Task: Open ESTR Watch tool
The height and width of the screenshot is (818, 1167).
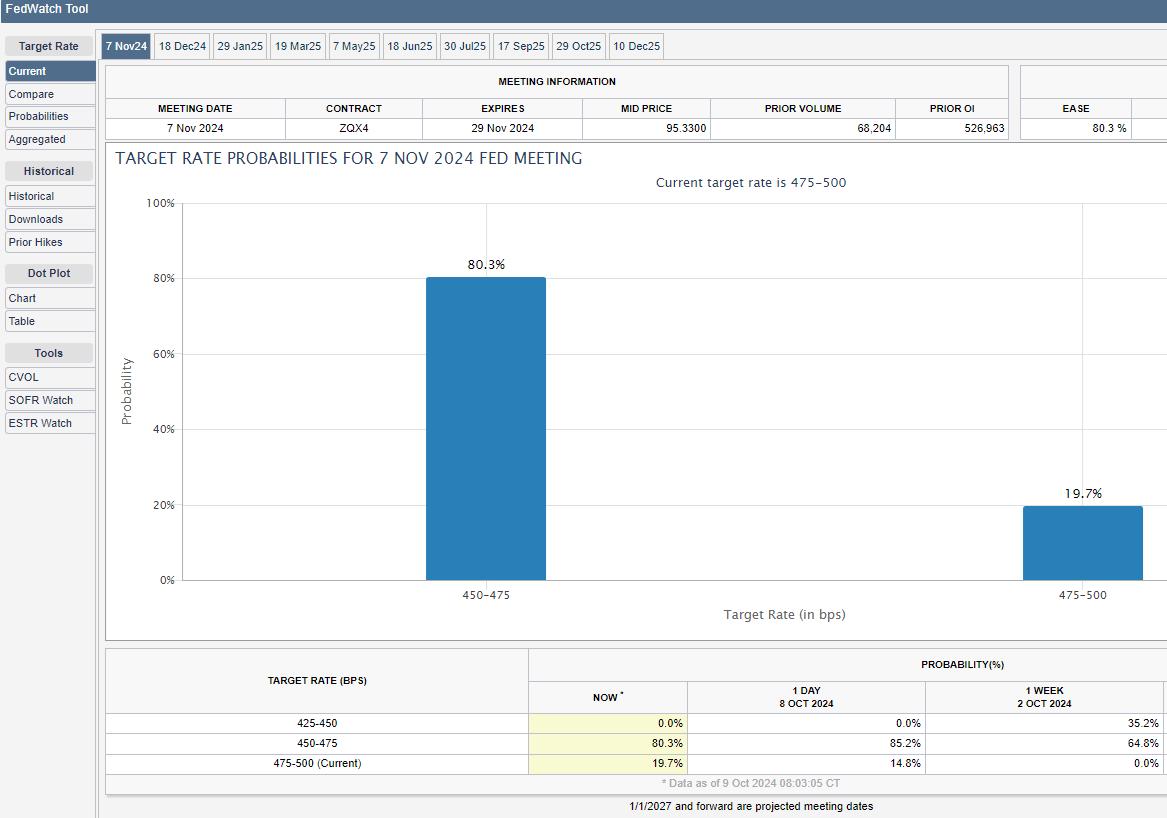Action: pyautogui.click(x=50, y=423)
